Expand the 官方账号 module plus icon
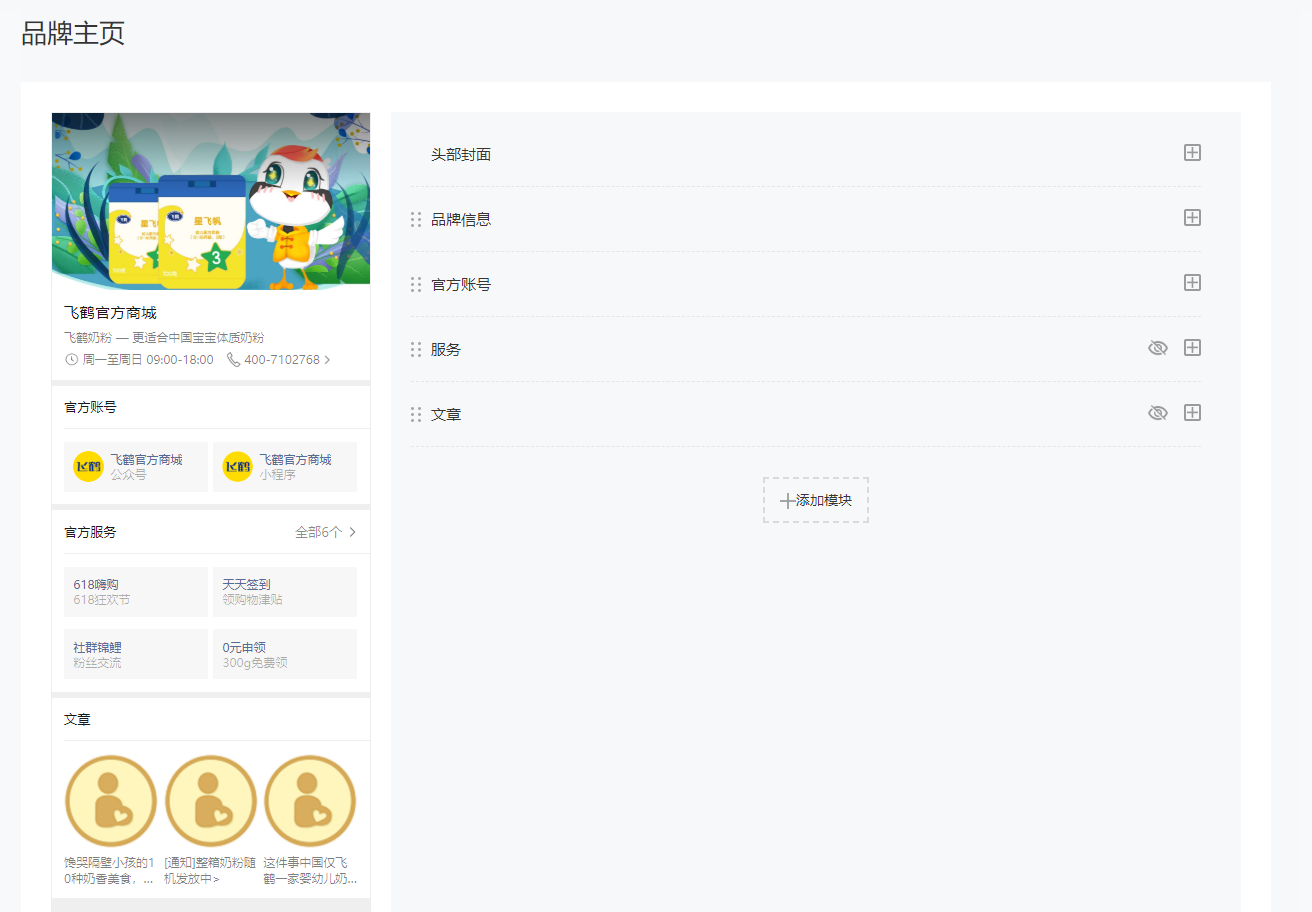1312x912 pixels. tap(1192, 283)
